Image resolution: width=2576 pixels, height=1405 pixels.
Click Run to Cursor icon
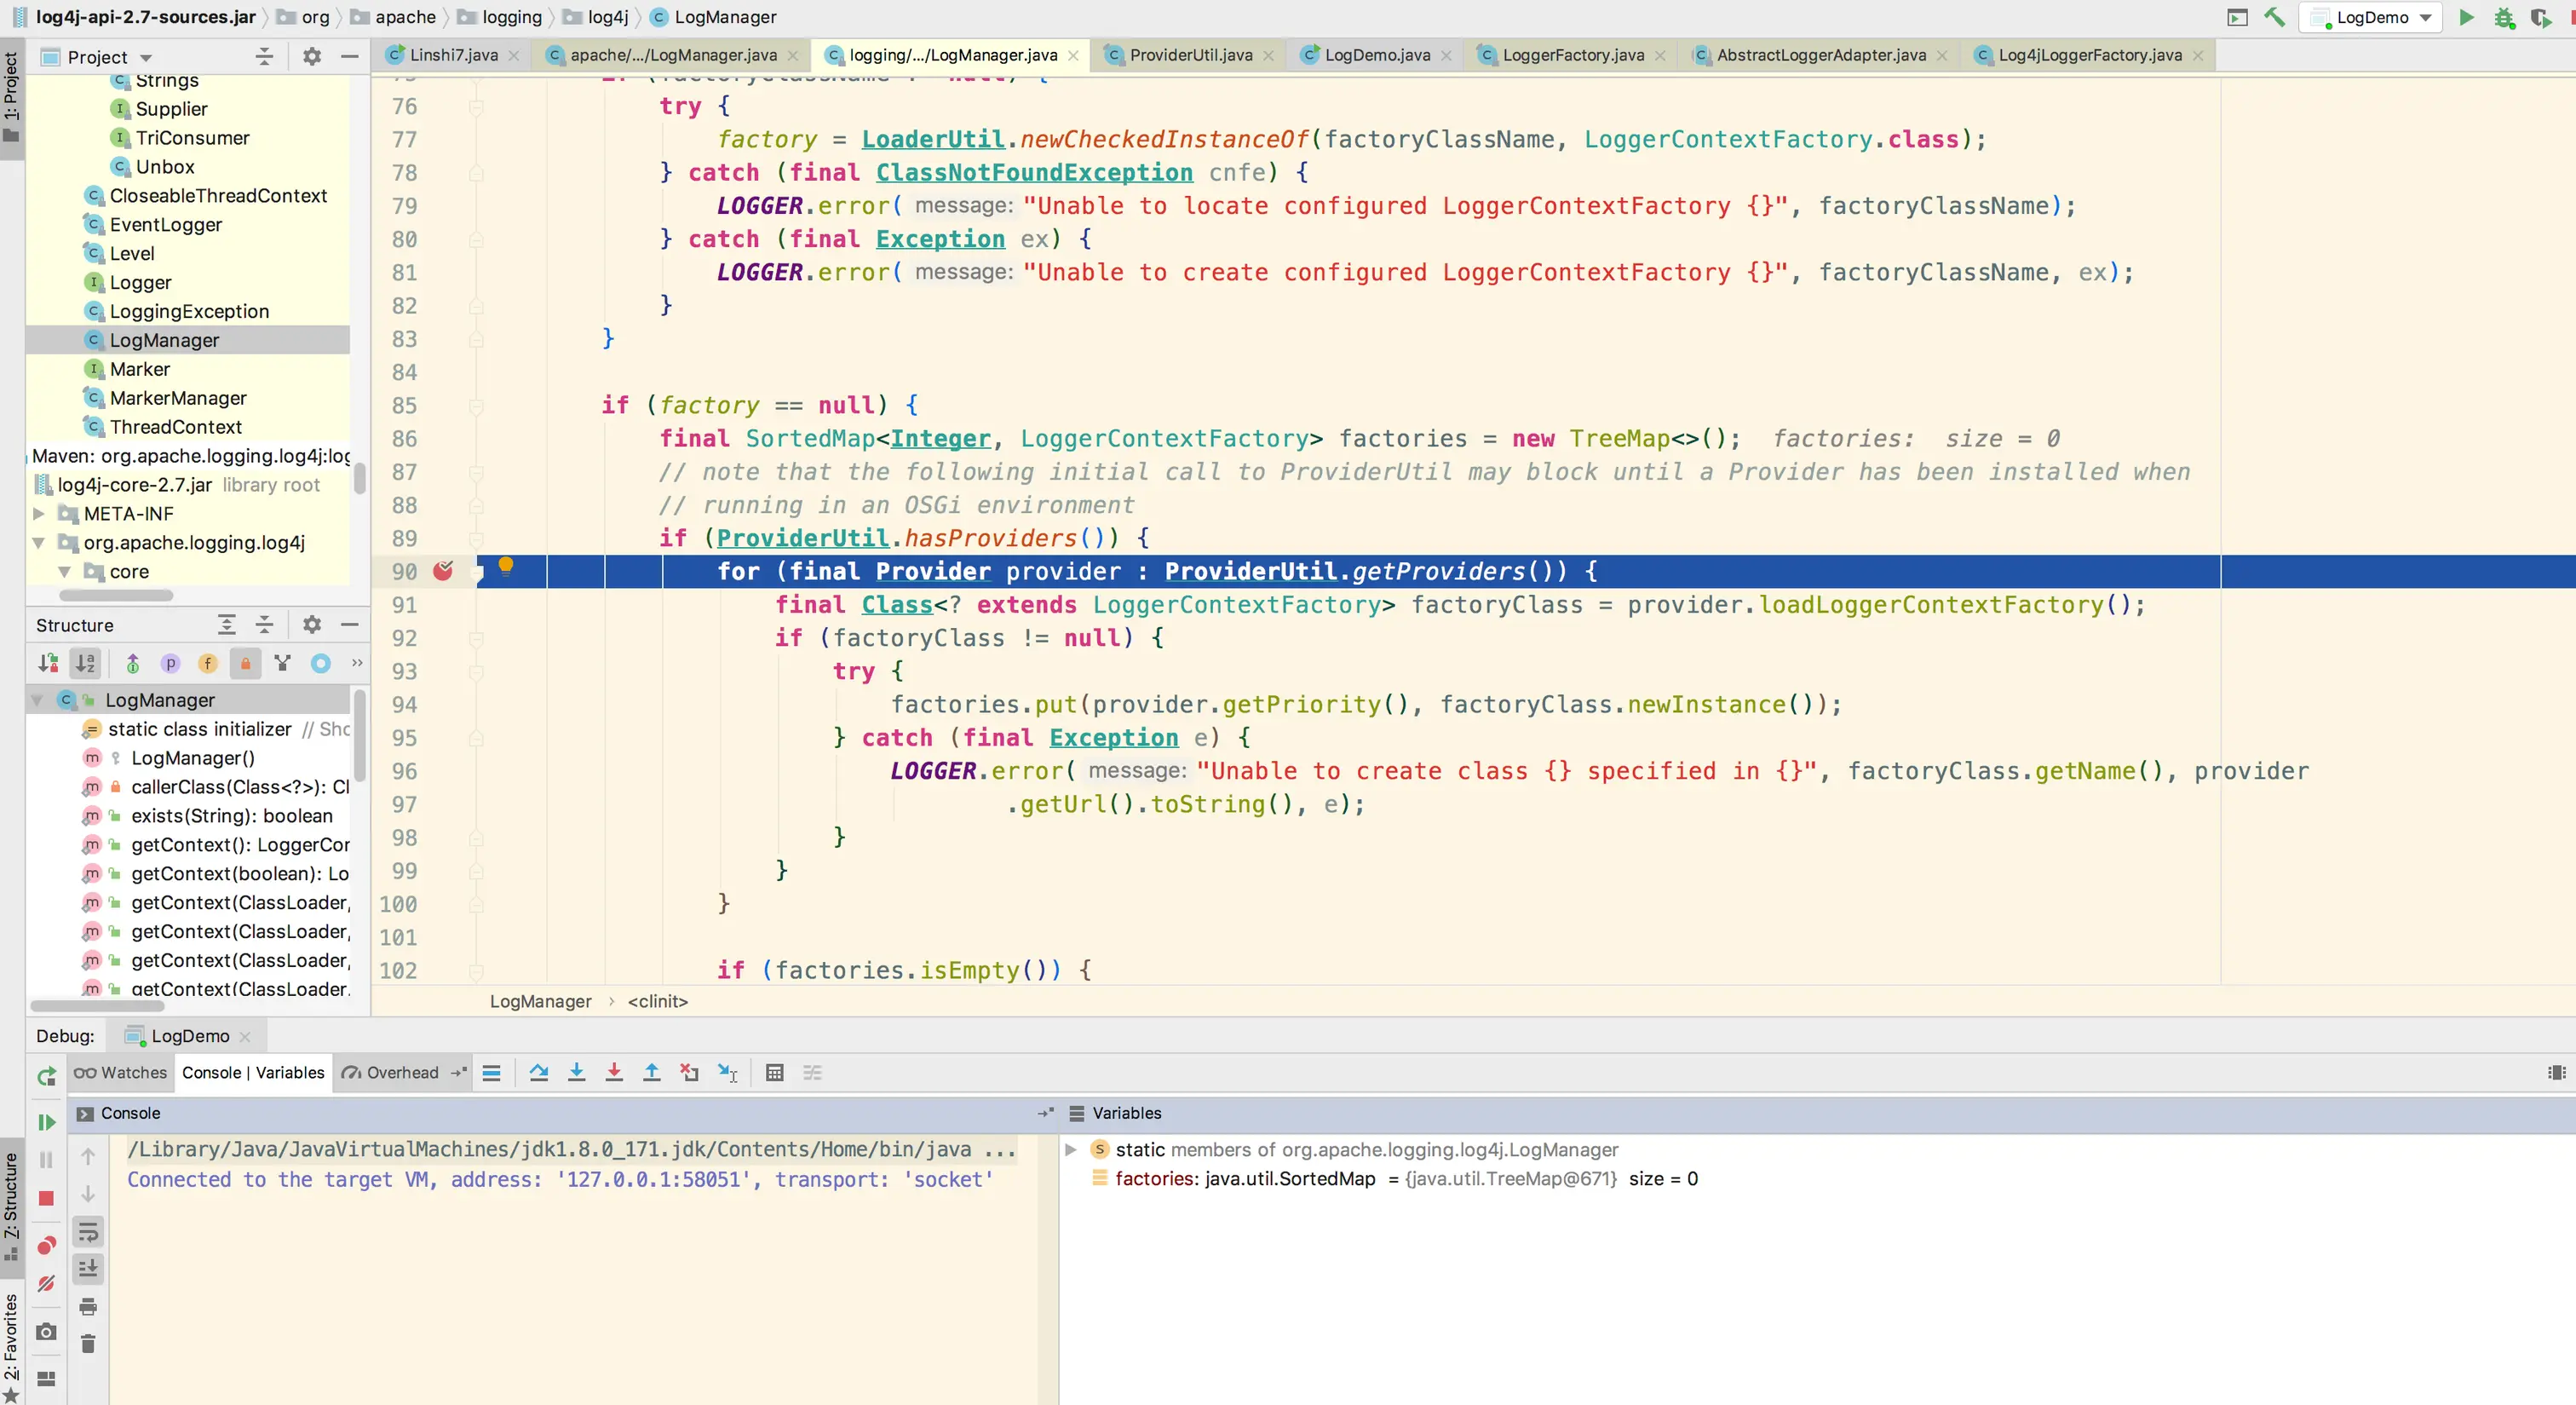728,1073
